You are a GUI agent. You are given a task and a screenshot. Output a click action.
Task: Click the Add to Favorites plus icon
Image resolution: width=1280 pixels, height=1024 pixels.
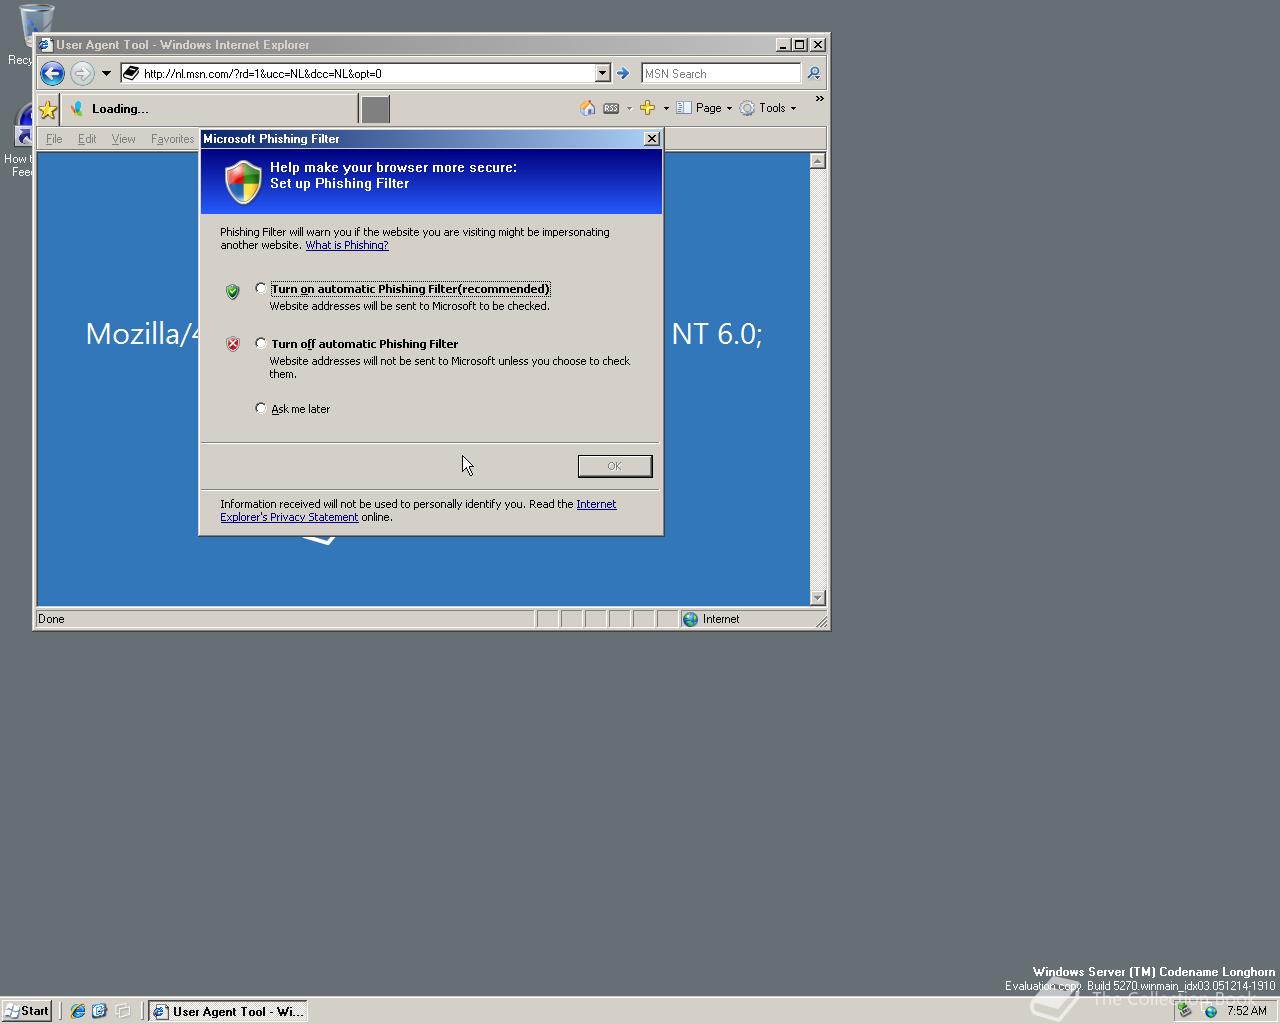point(647,108)
